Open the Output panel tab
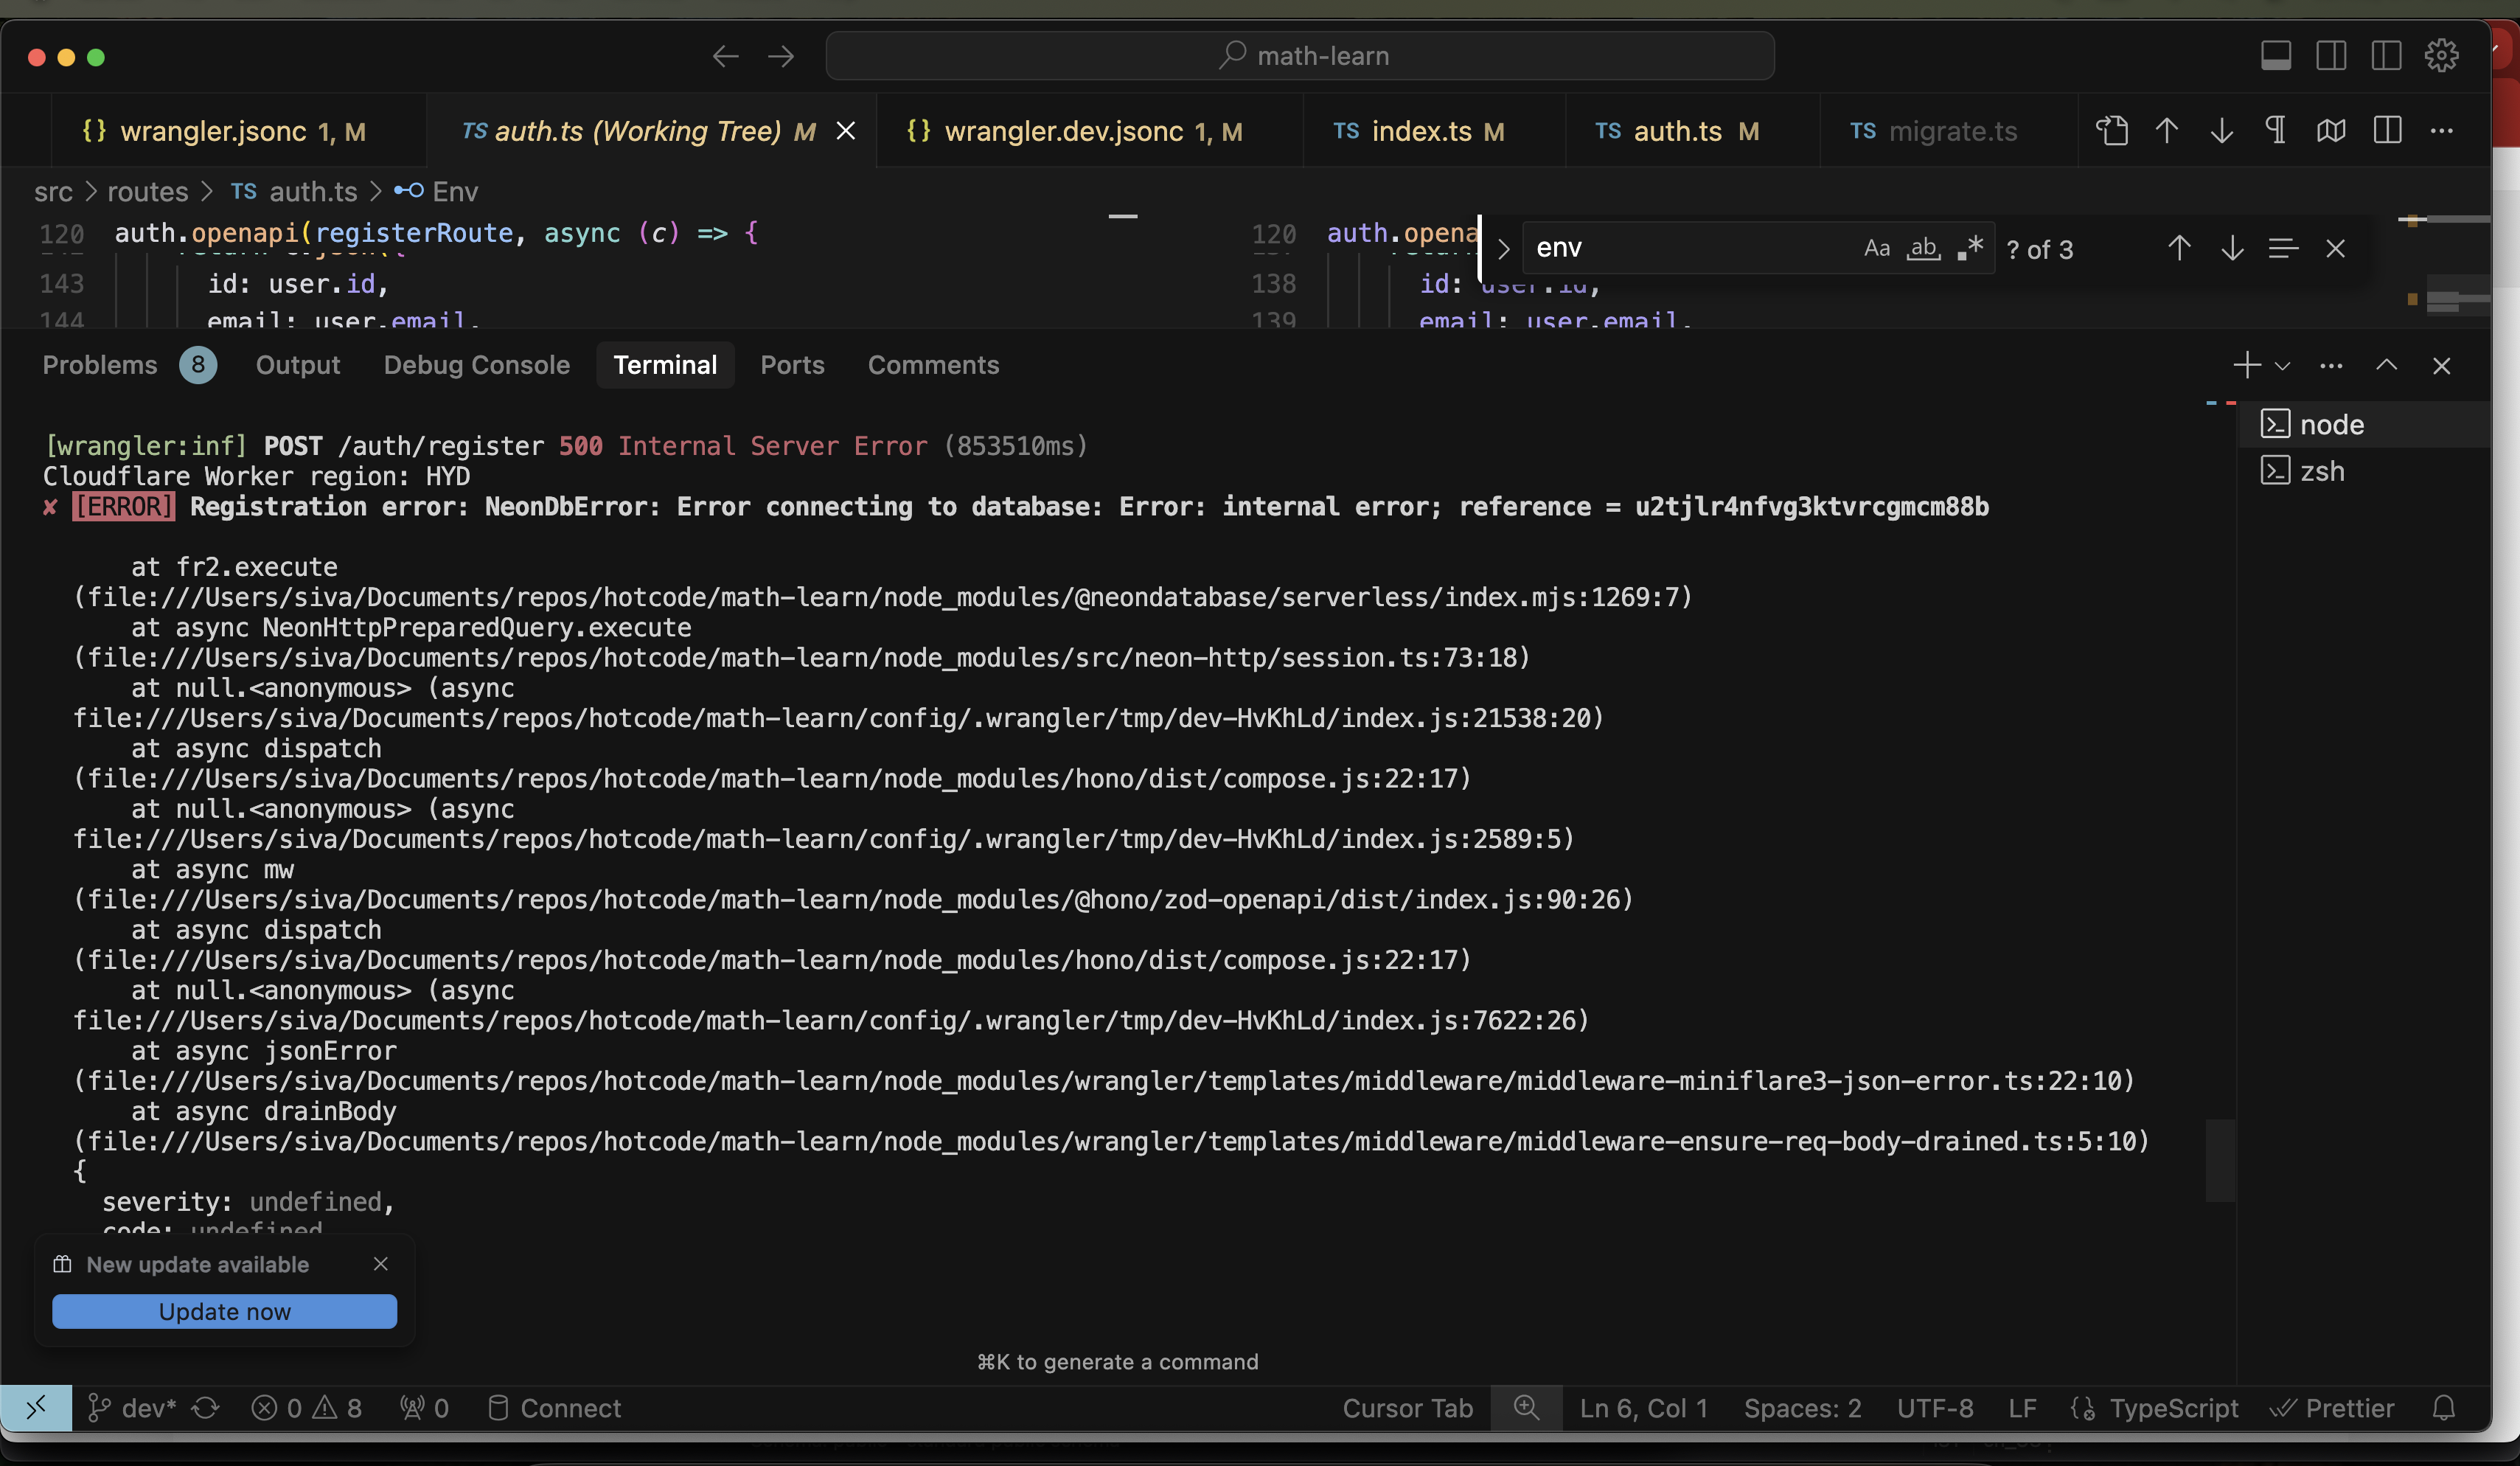This screenshot has width=2520, height=1466. point(298,365)
